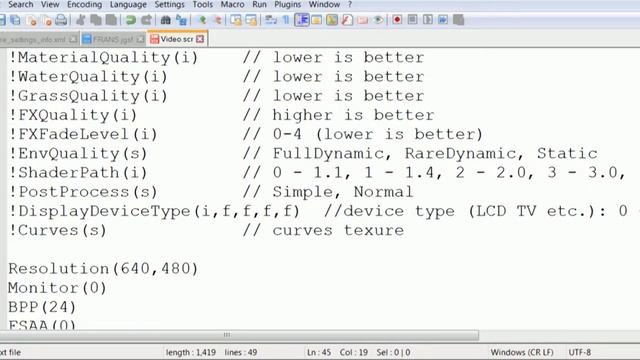Click the Cut scissors icon
The height and width of the screenshot is (360, 640).
81,20
